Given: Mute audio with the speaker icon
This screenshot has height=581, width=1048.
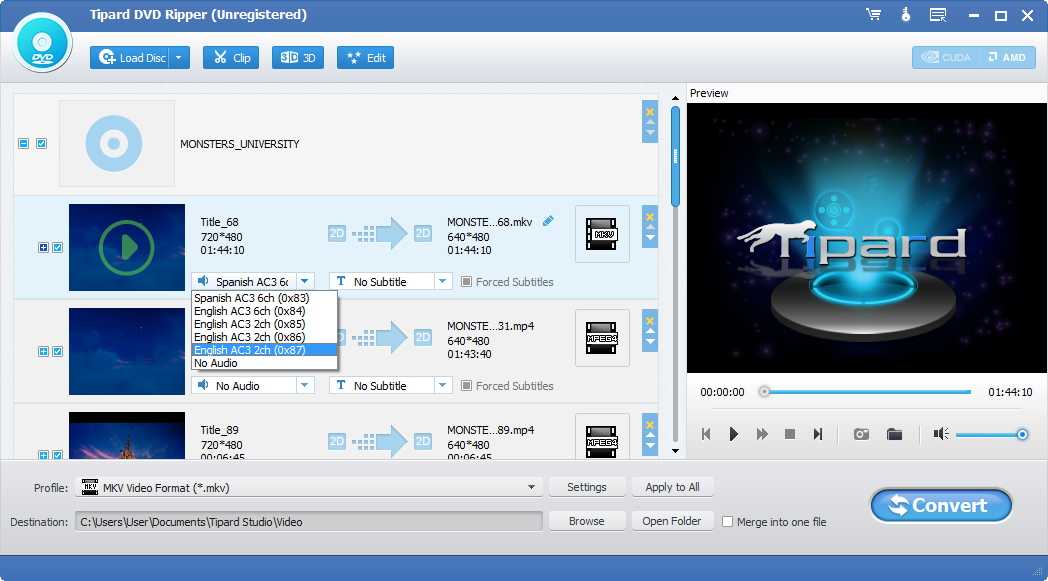Looking at the screenshot, I should coord(940,434).
